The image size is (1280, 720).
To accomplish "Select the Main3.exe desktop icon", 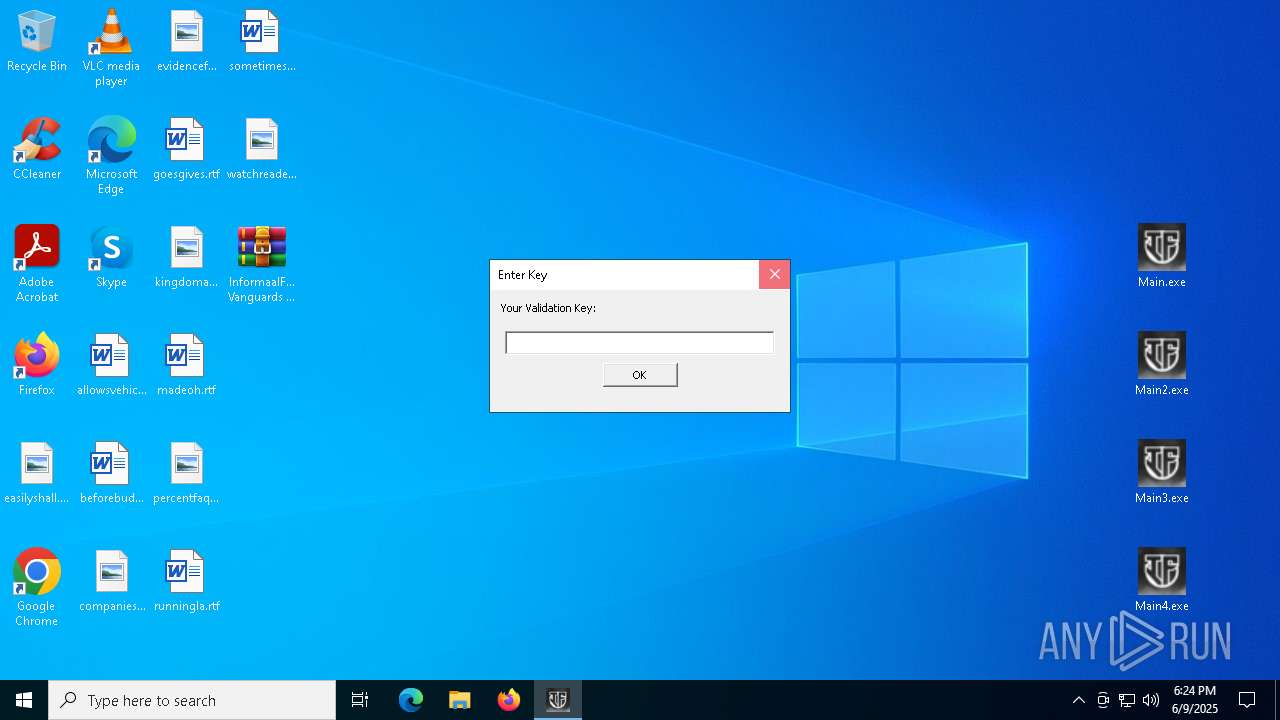I will (x=1162, y=472).
